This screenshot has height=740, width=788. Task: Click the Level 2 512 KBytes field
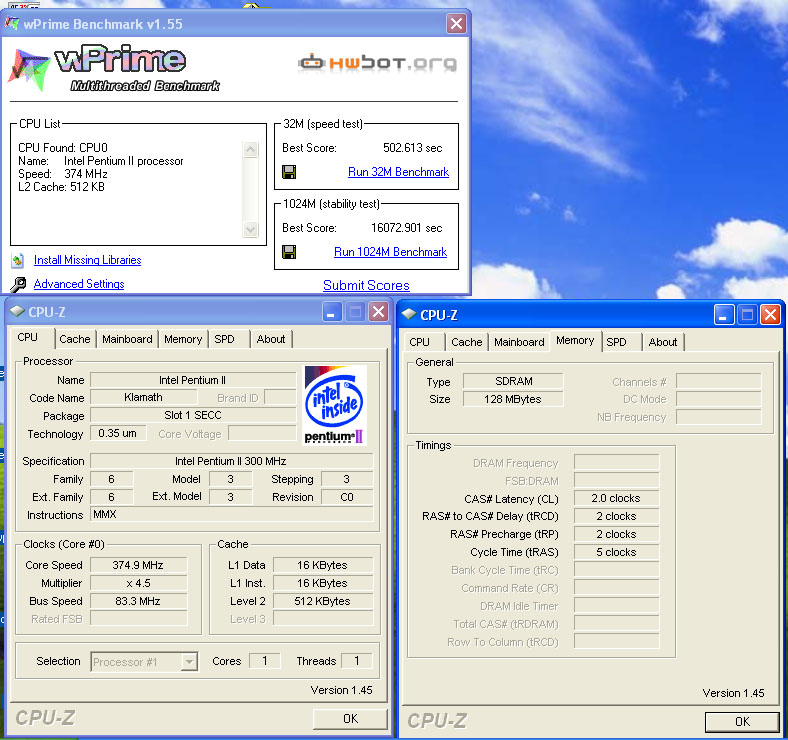[x=323, y=601]
